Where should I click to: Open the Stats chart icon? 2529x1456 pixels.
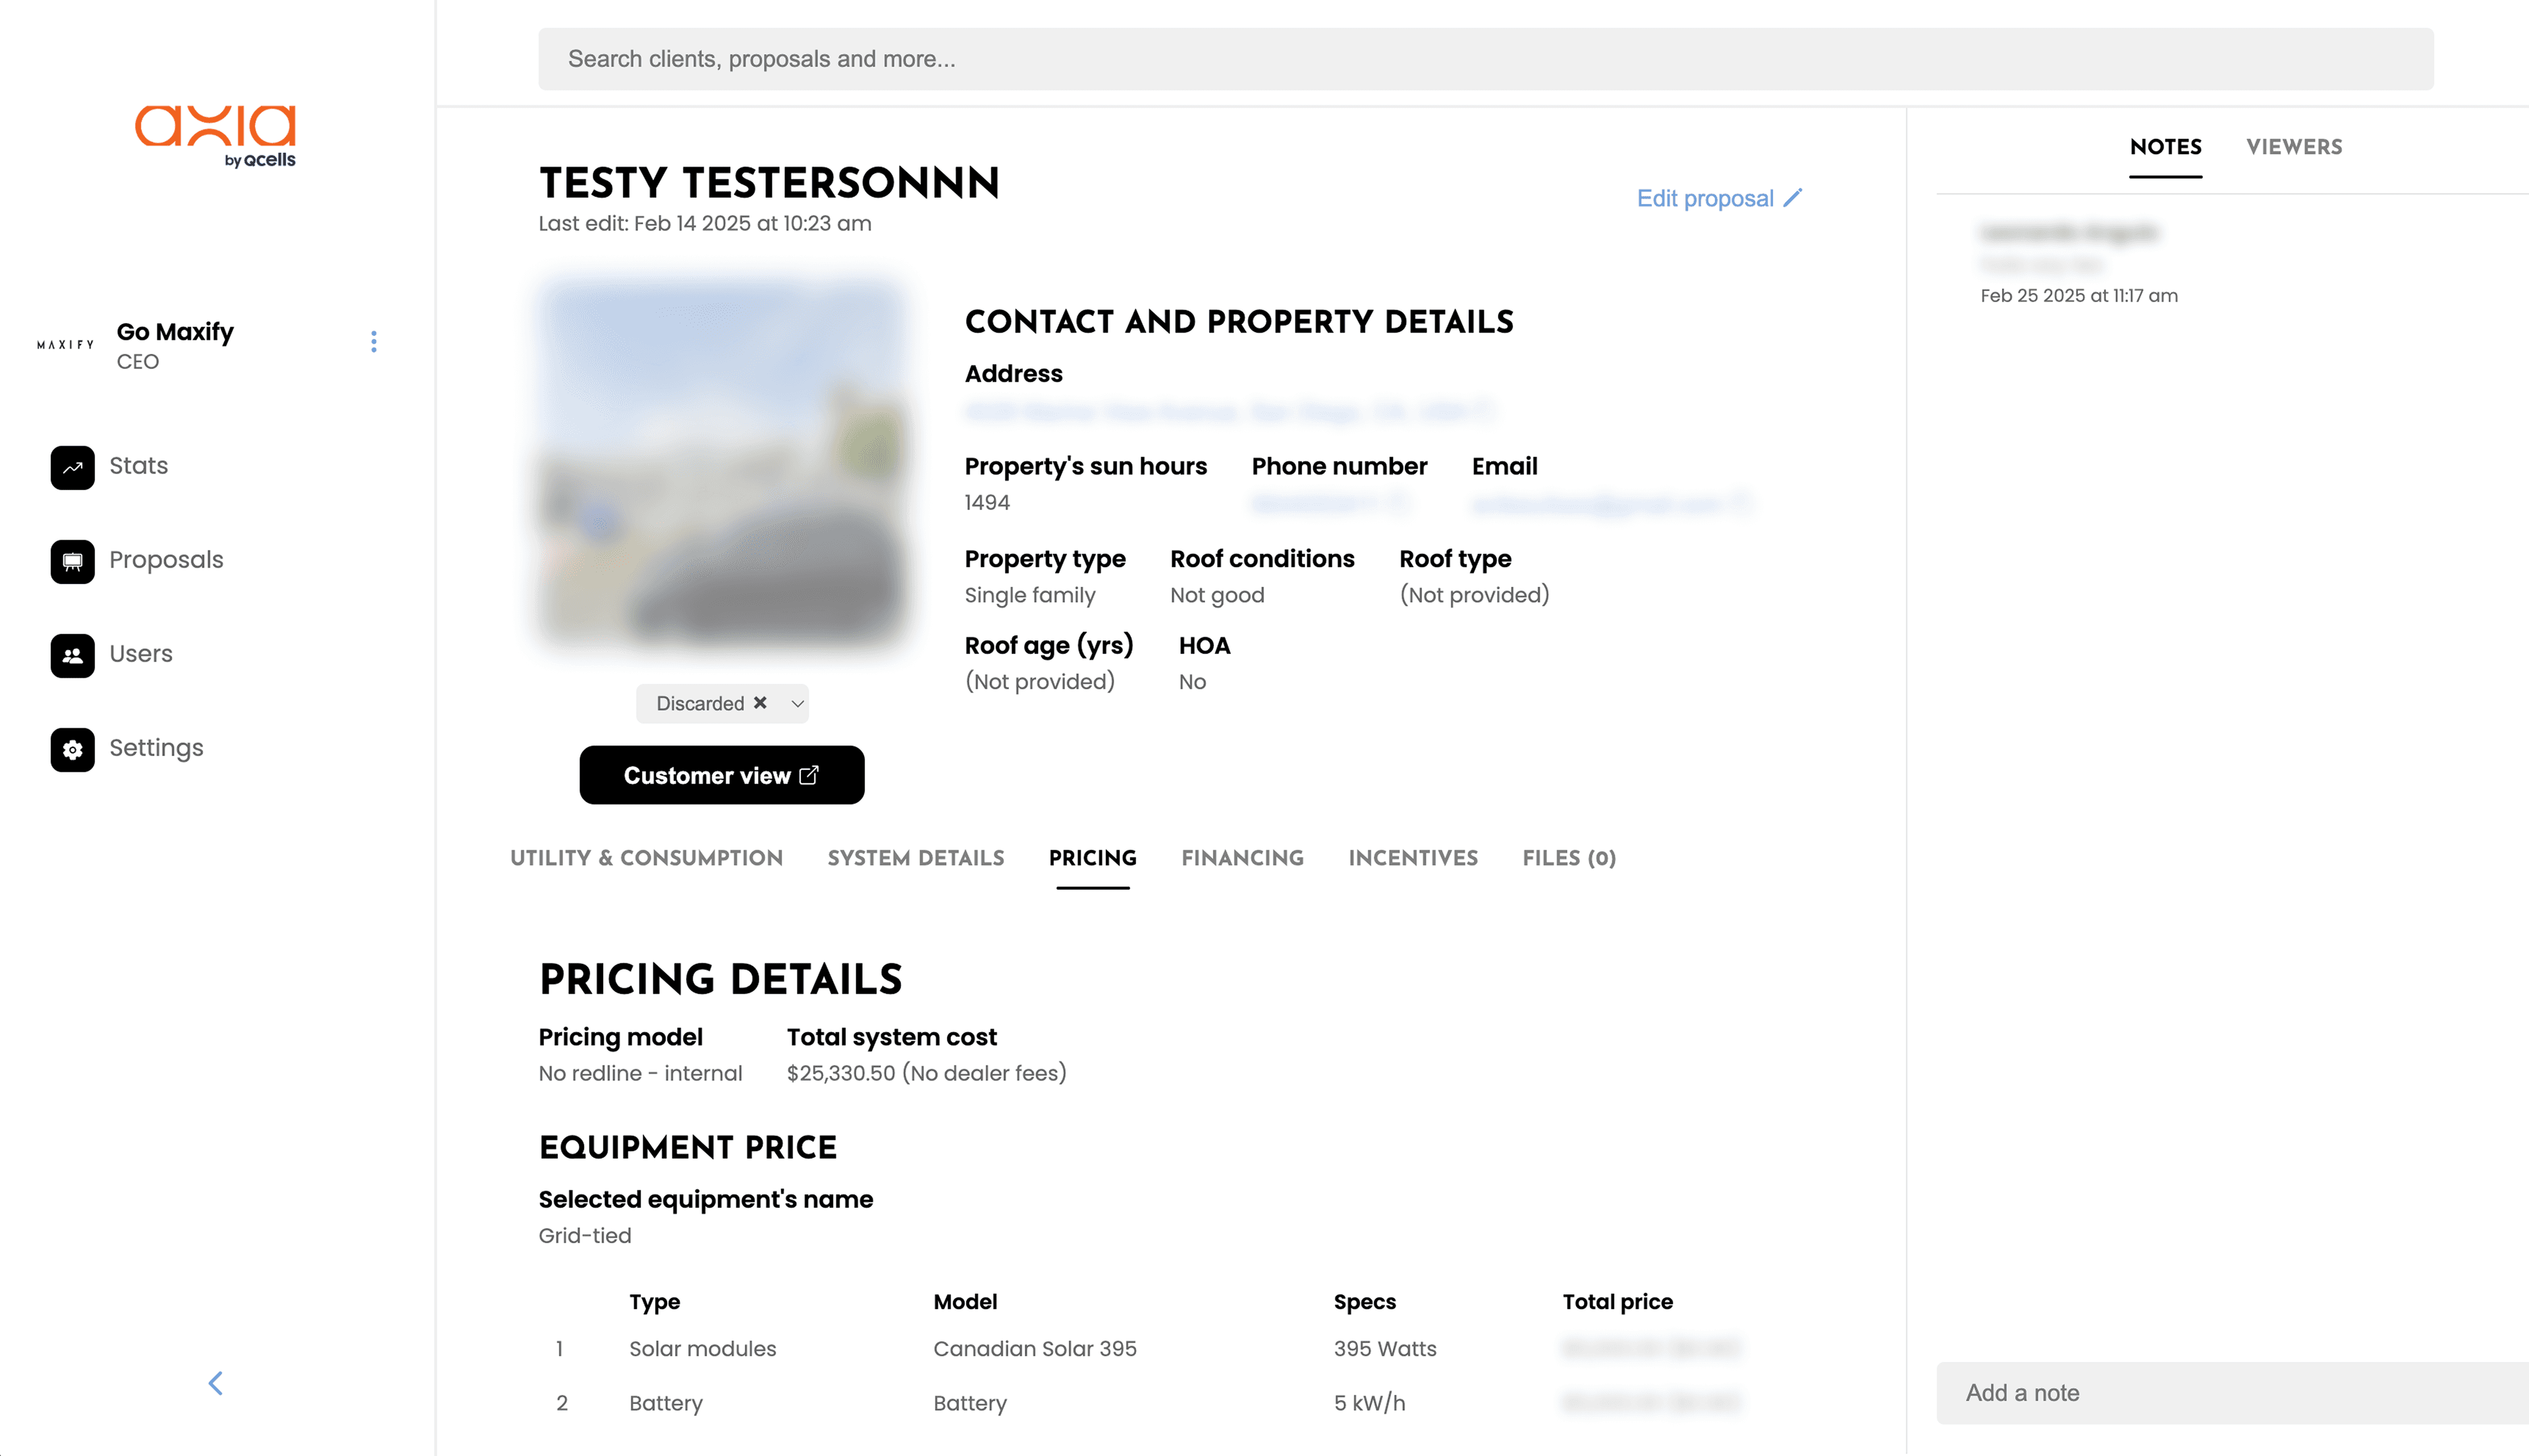(72, 467)
